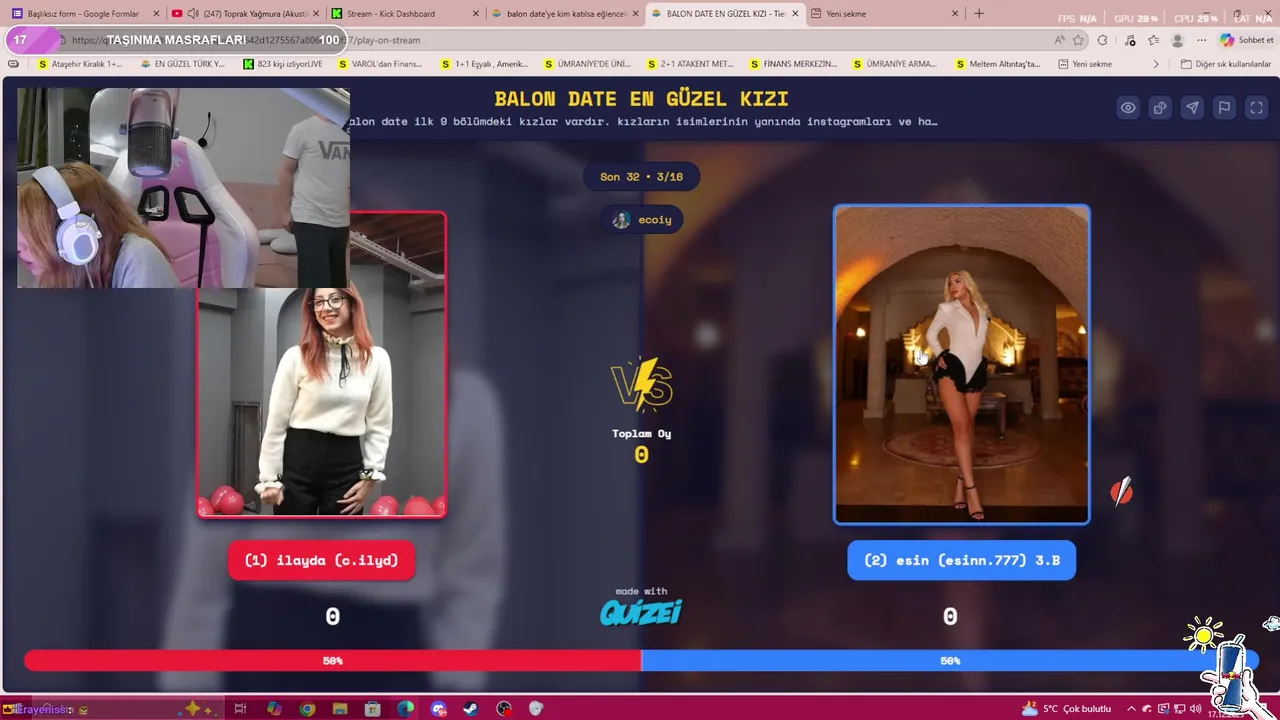Click the media control music note icon
Screen dimensions: 1280x720
click(1130, 40)
